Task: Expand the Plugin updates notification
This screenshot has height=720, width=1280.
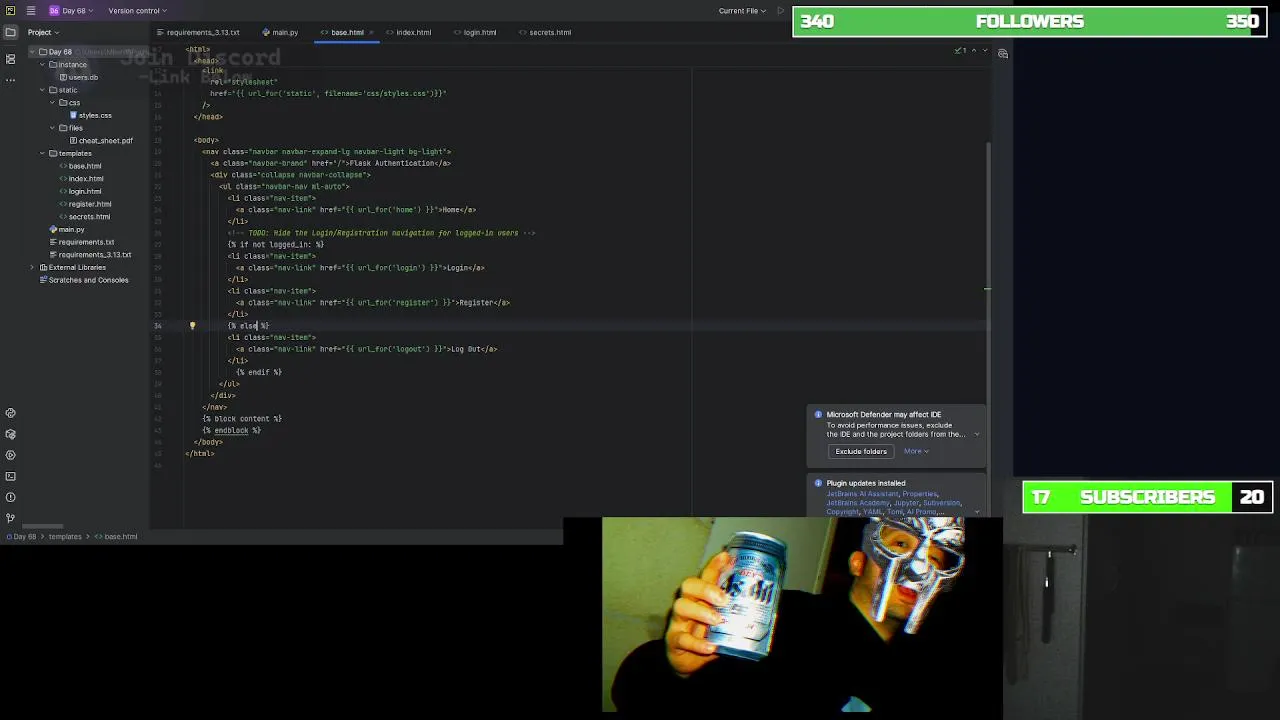Action: (x=977, y=512)
